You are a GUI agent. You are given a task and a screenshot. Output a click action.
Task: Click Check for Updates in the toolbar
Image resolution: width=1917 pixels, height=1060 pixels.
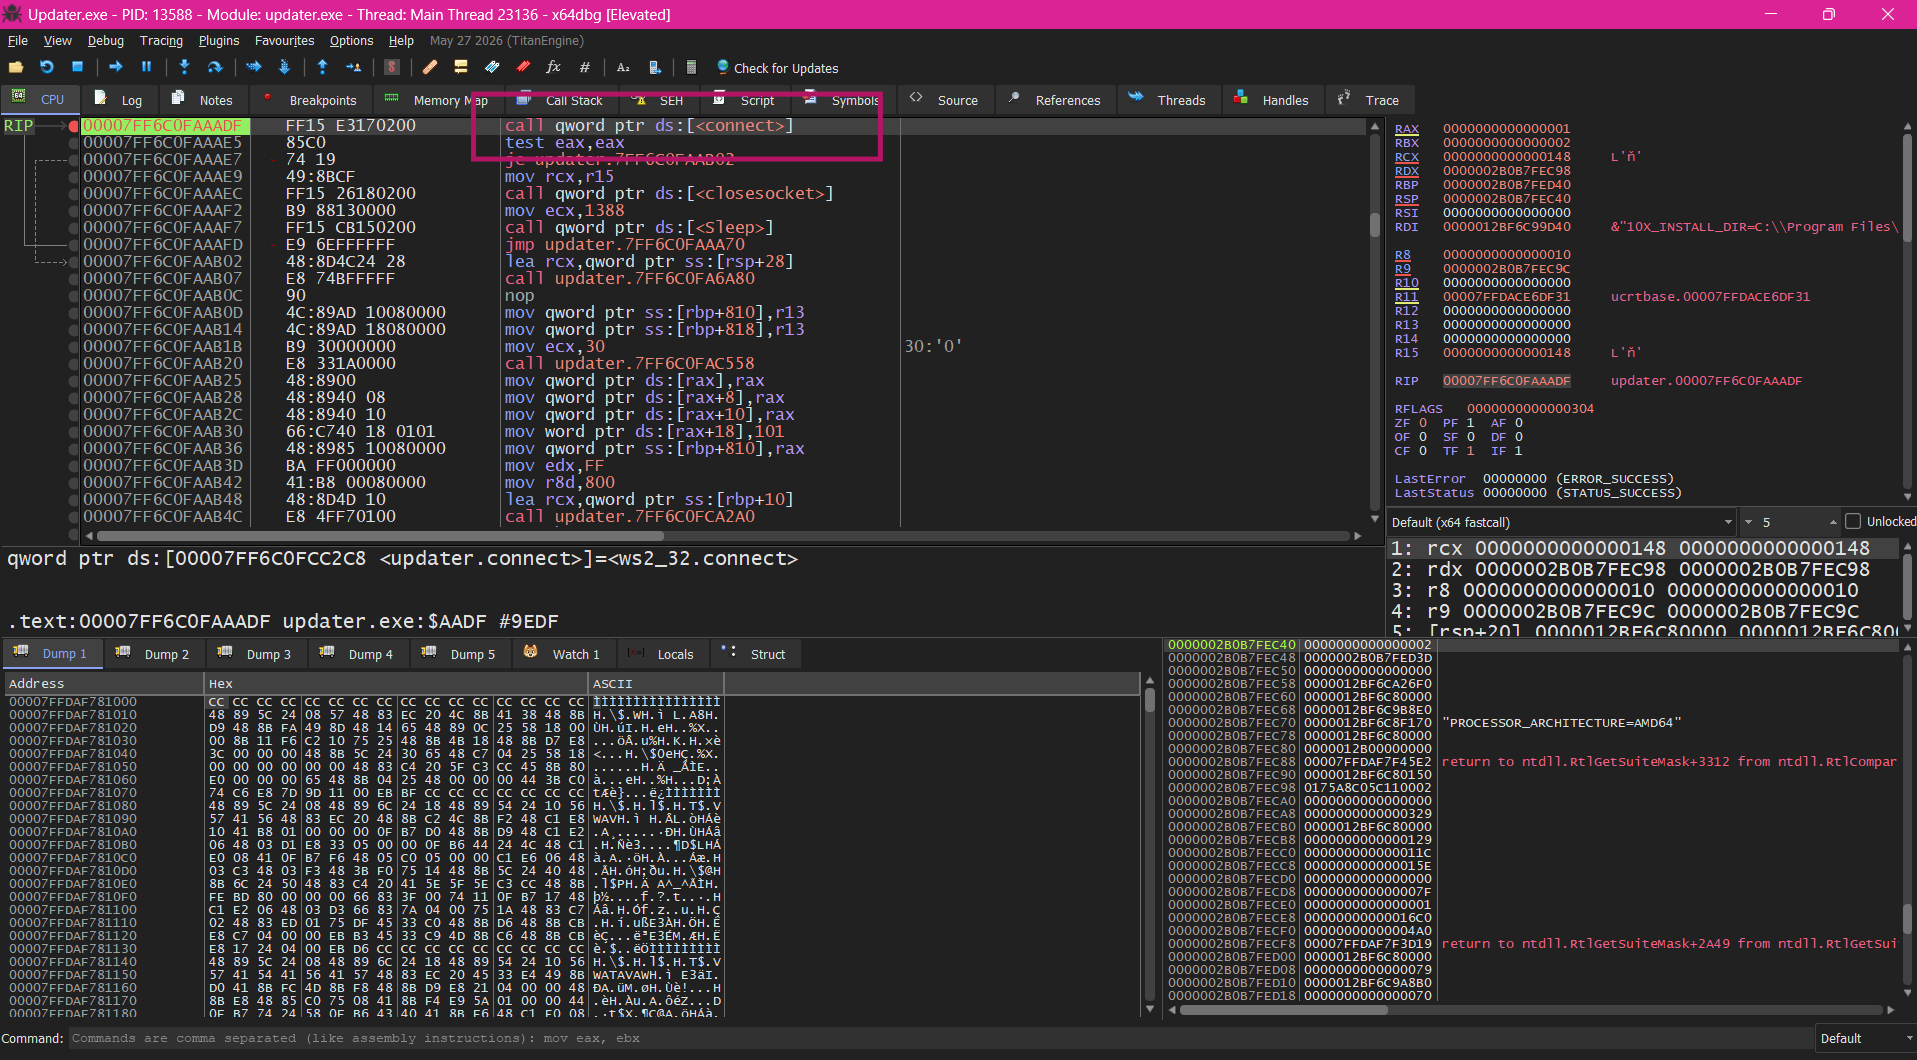tap(777, 68)
